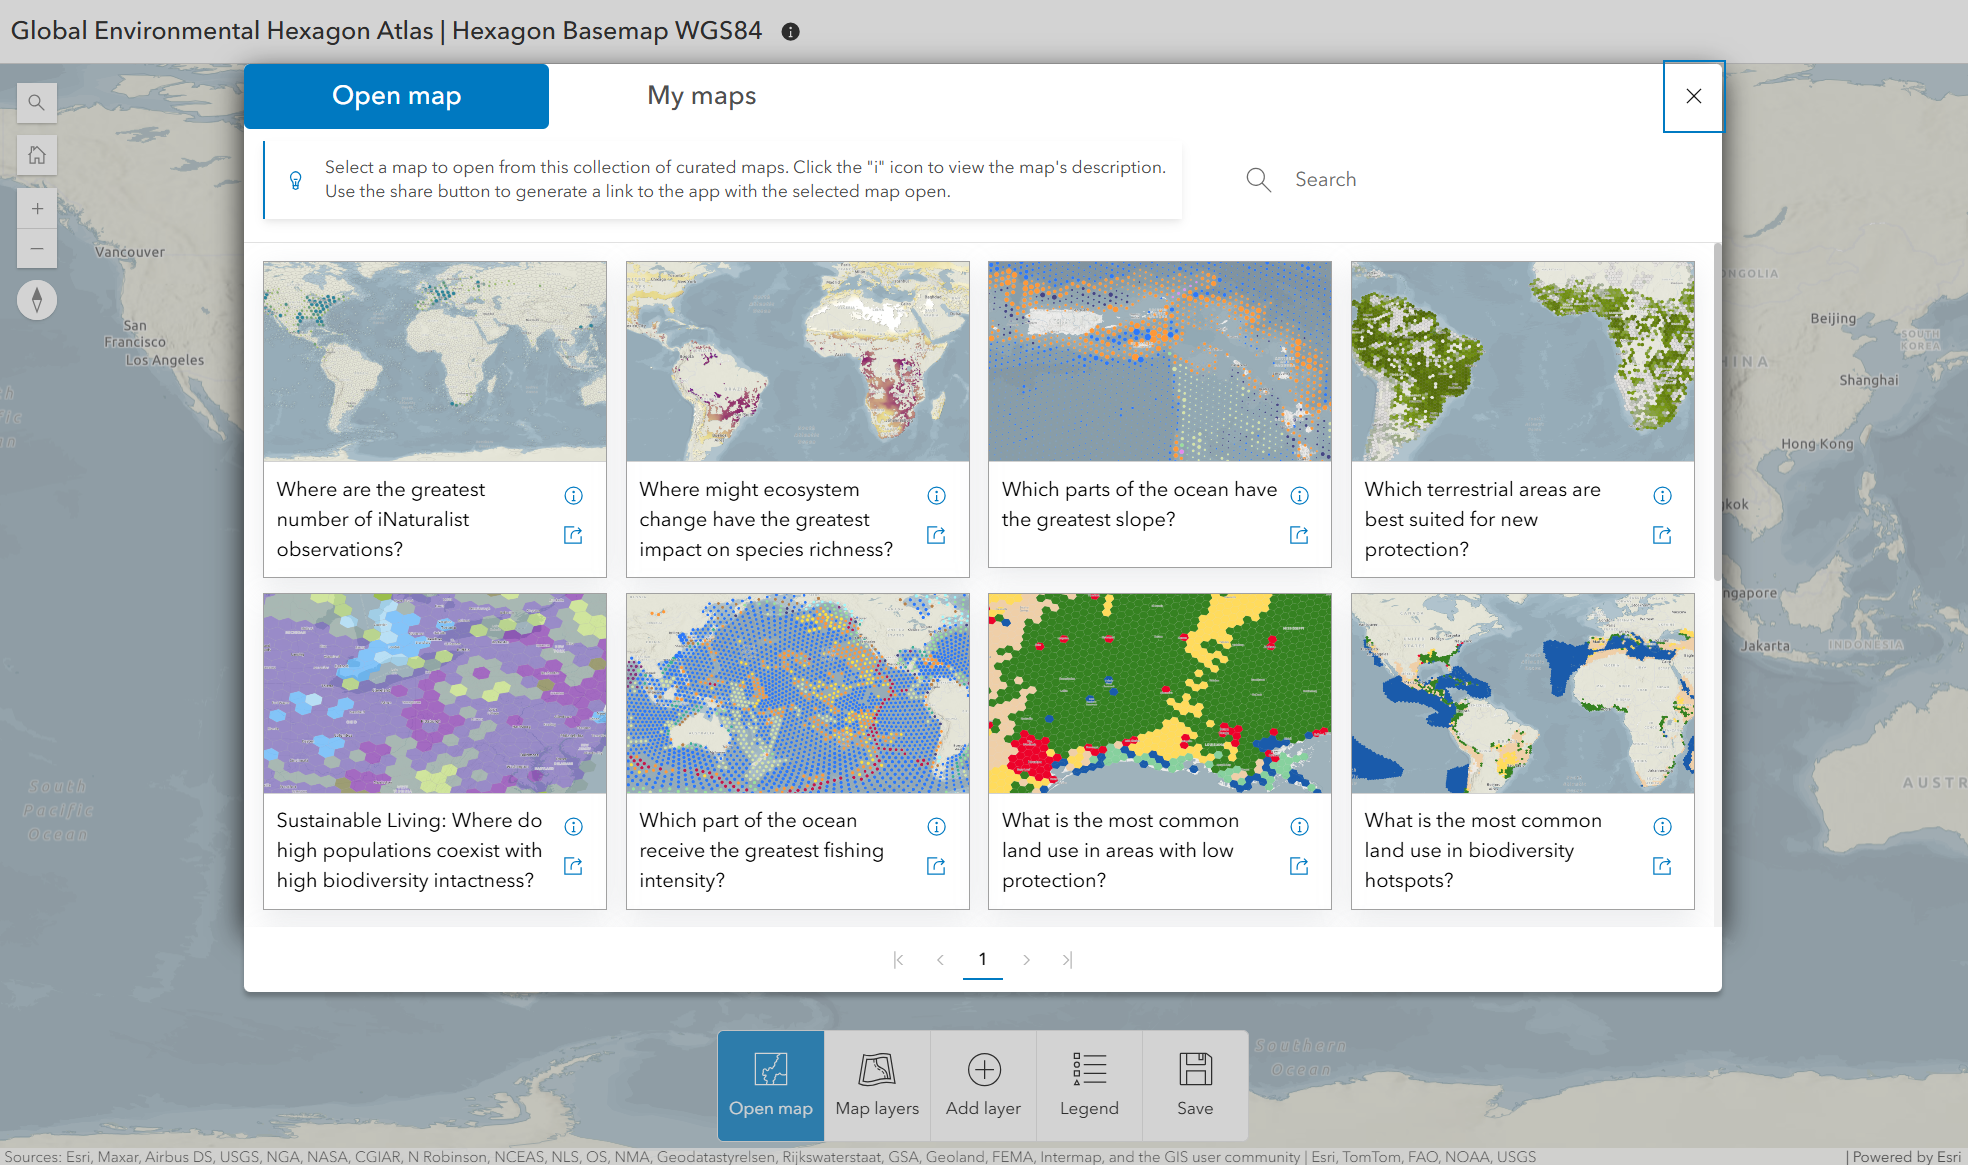Click the compass reset orientation button
The image size is (1968, 1165).
coord(37,300)
